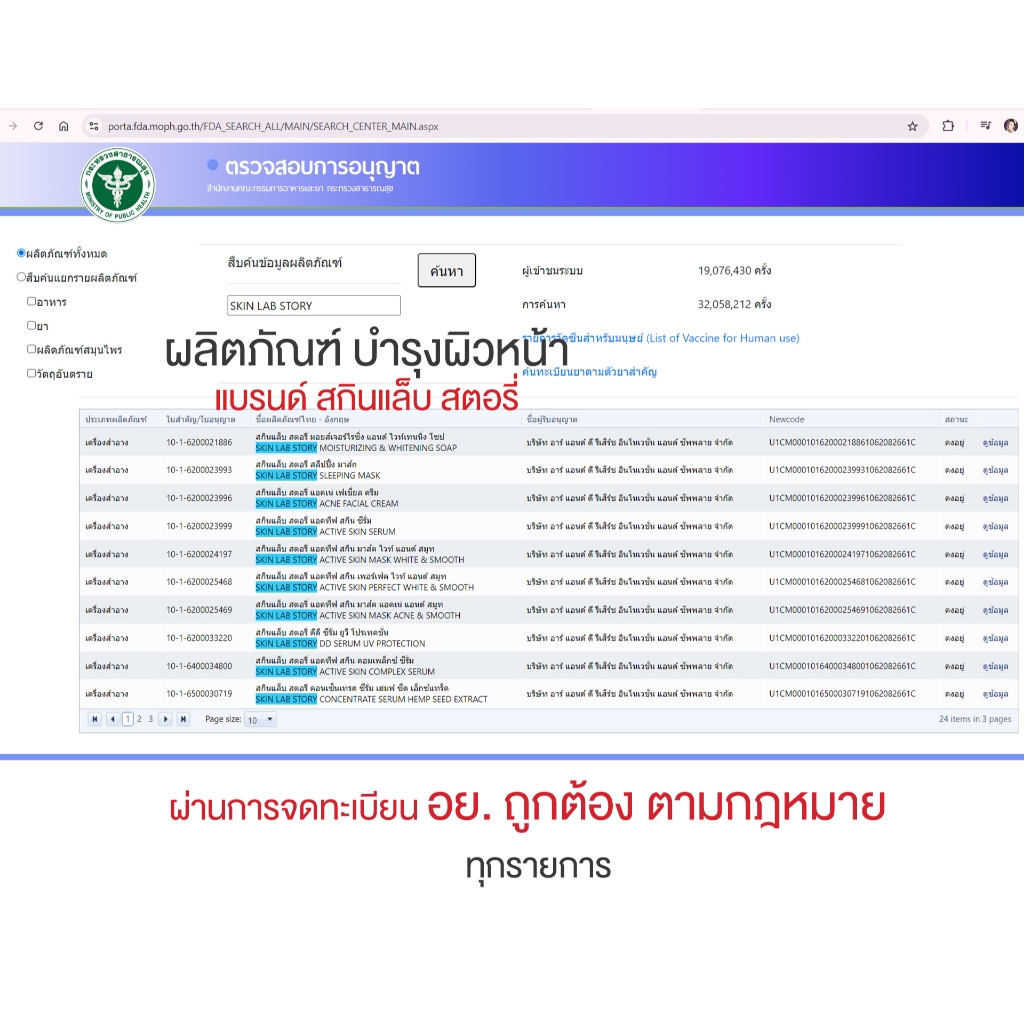
Task: View details of MOISTURIZING & WHITENING SOAP row
Action: pyautogui.click(x=995, y=442)
